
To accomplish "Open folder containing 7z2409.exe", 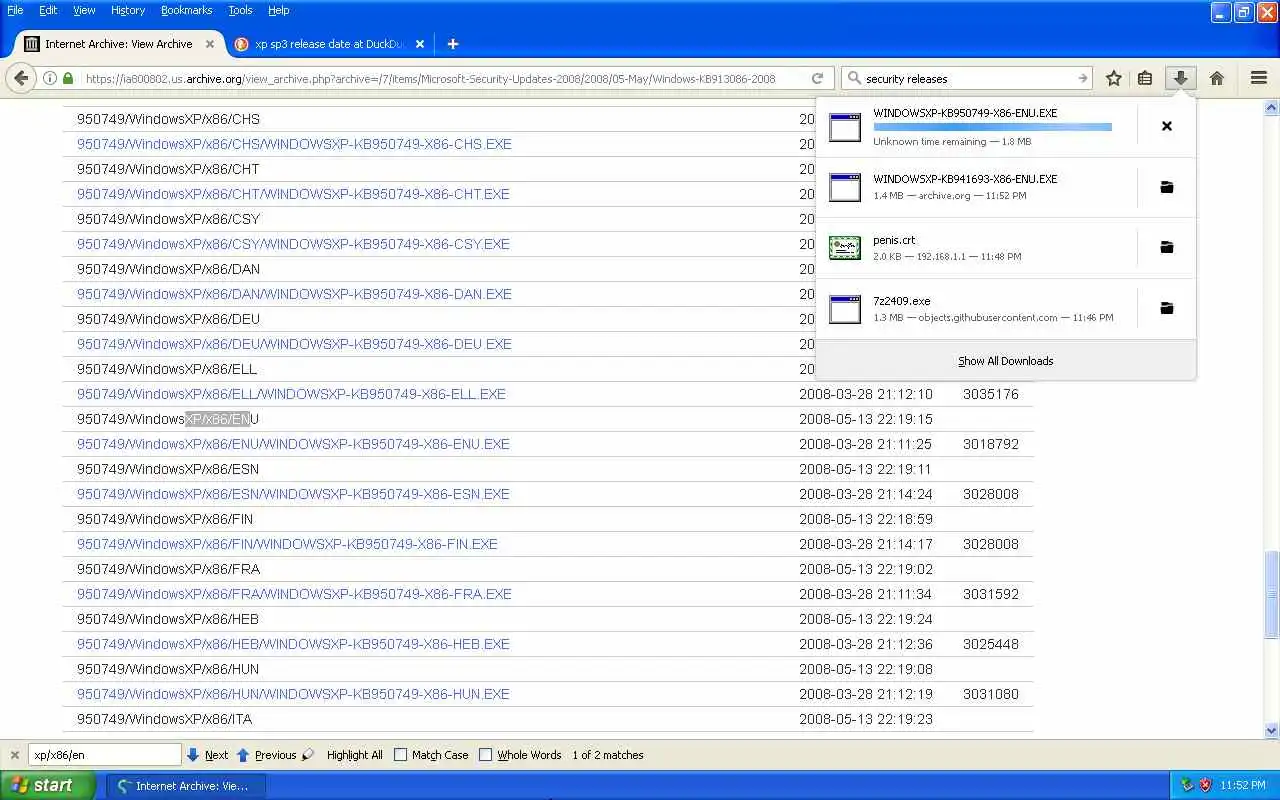I will [x=1166, y=308].
